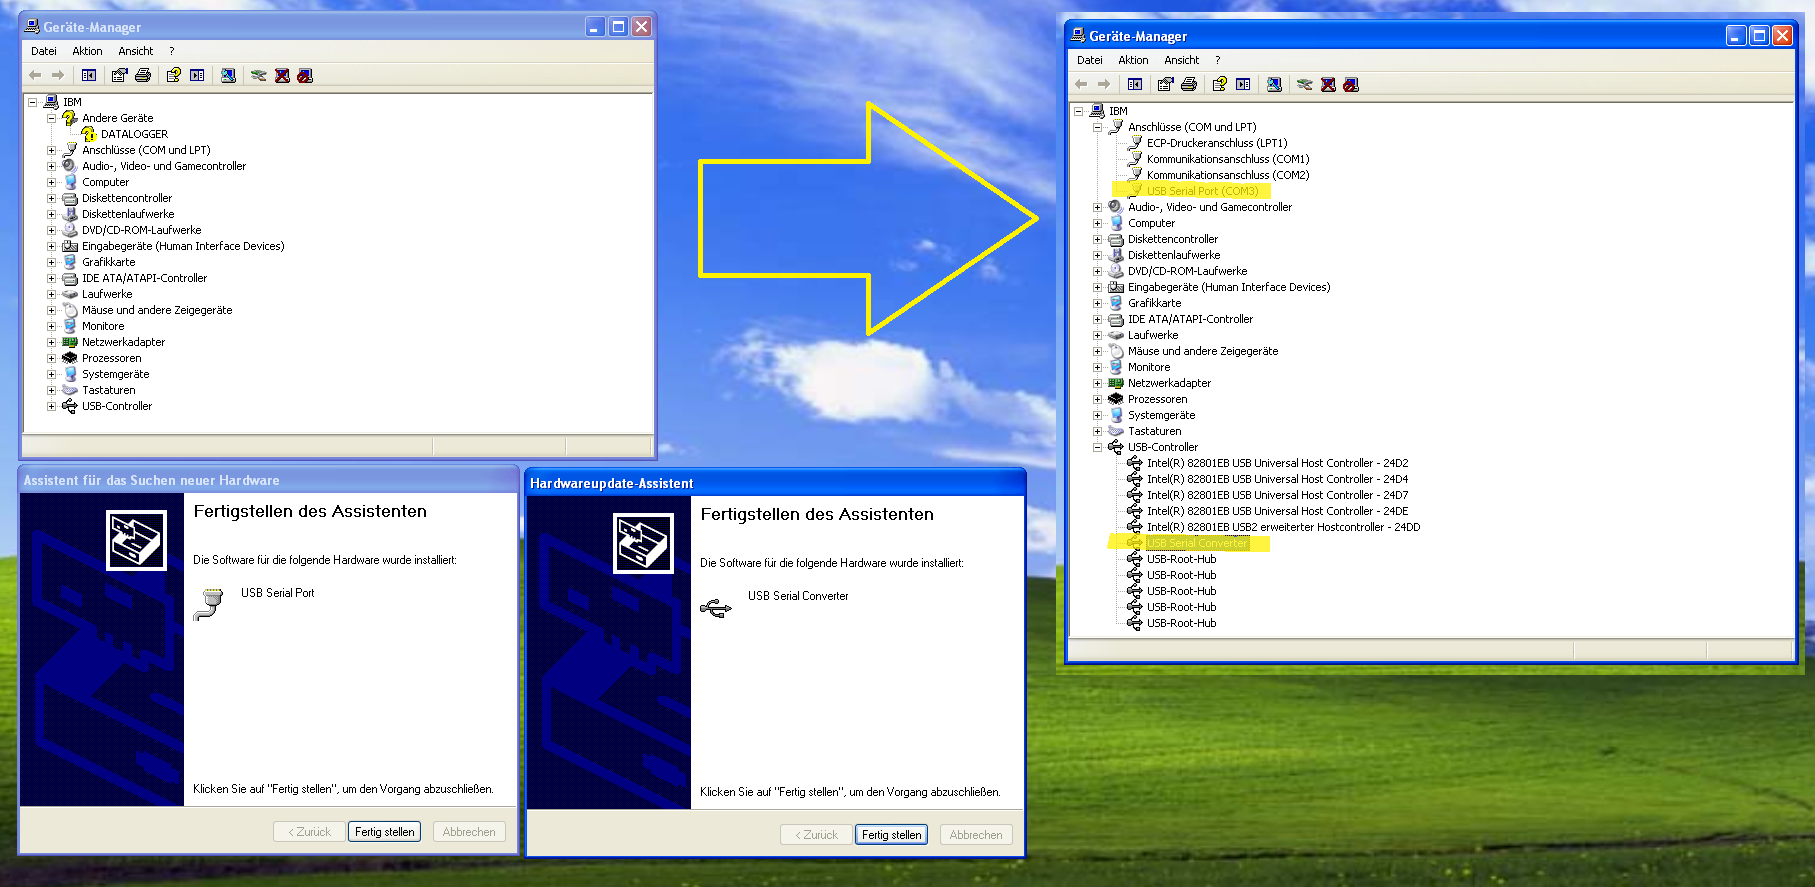Toggle console tree icon in right Geräte-Manager toolbar
This screenshot has width=1815, height=887.
click(x=1135, y=84)
